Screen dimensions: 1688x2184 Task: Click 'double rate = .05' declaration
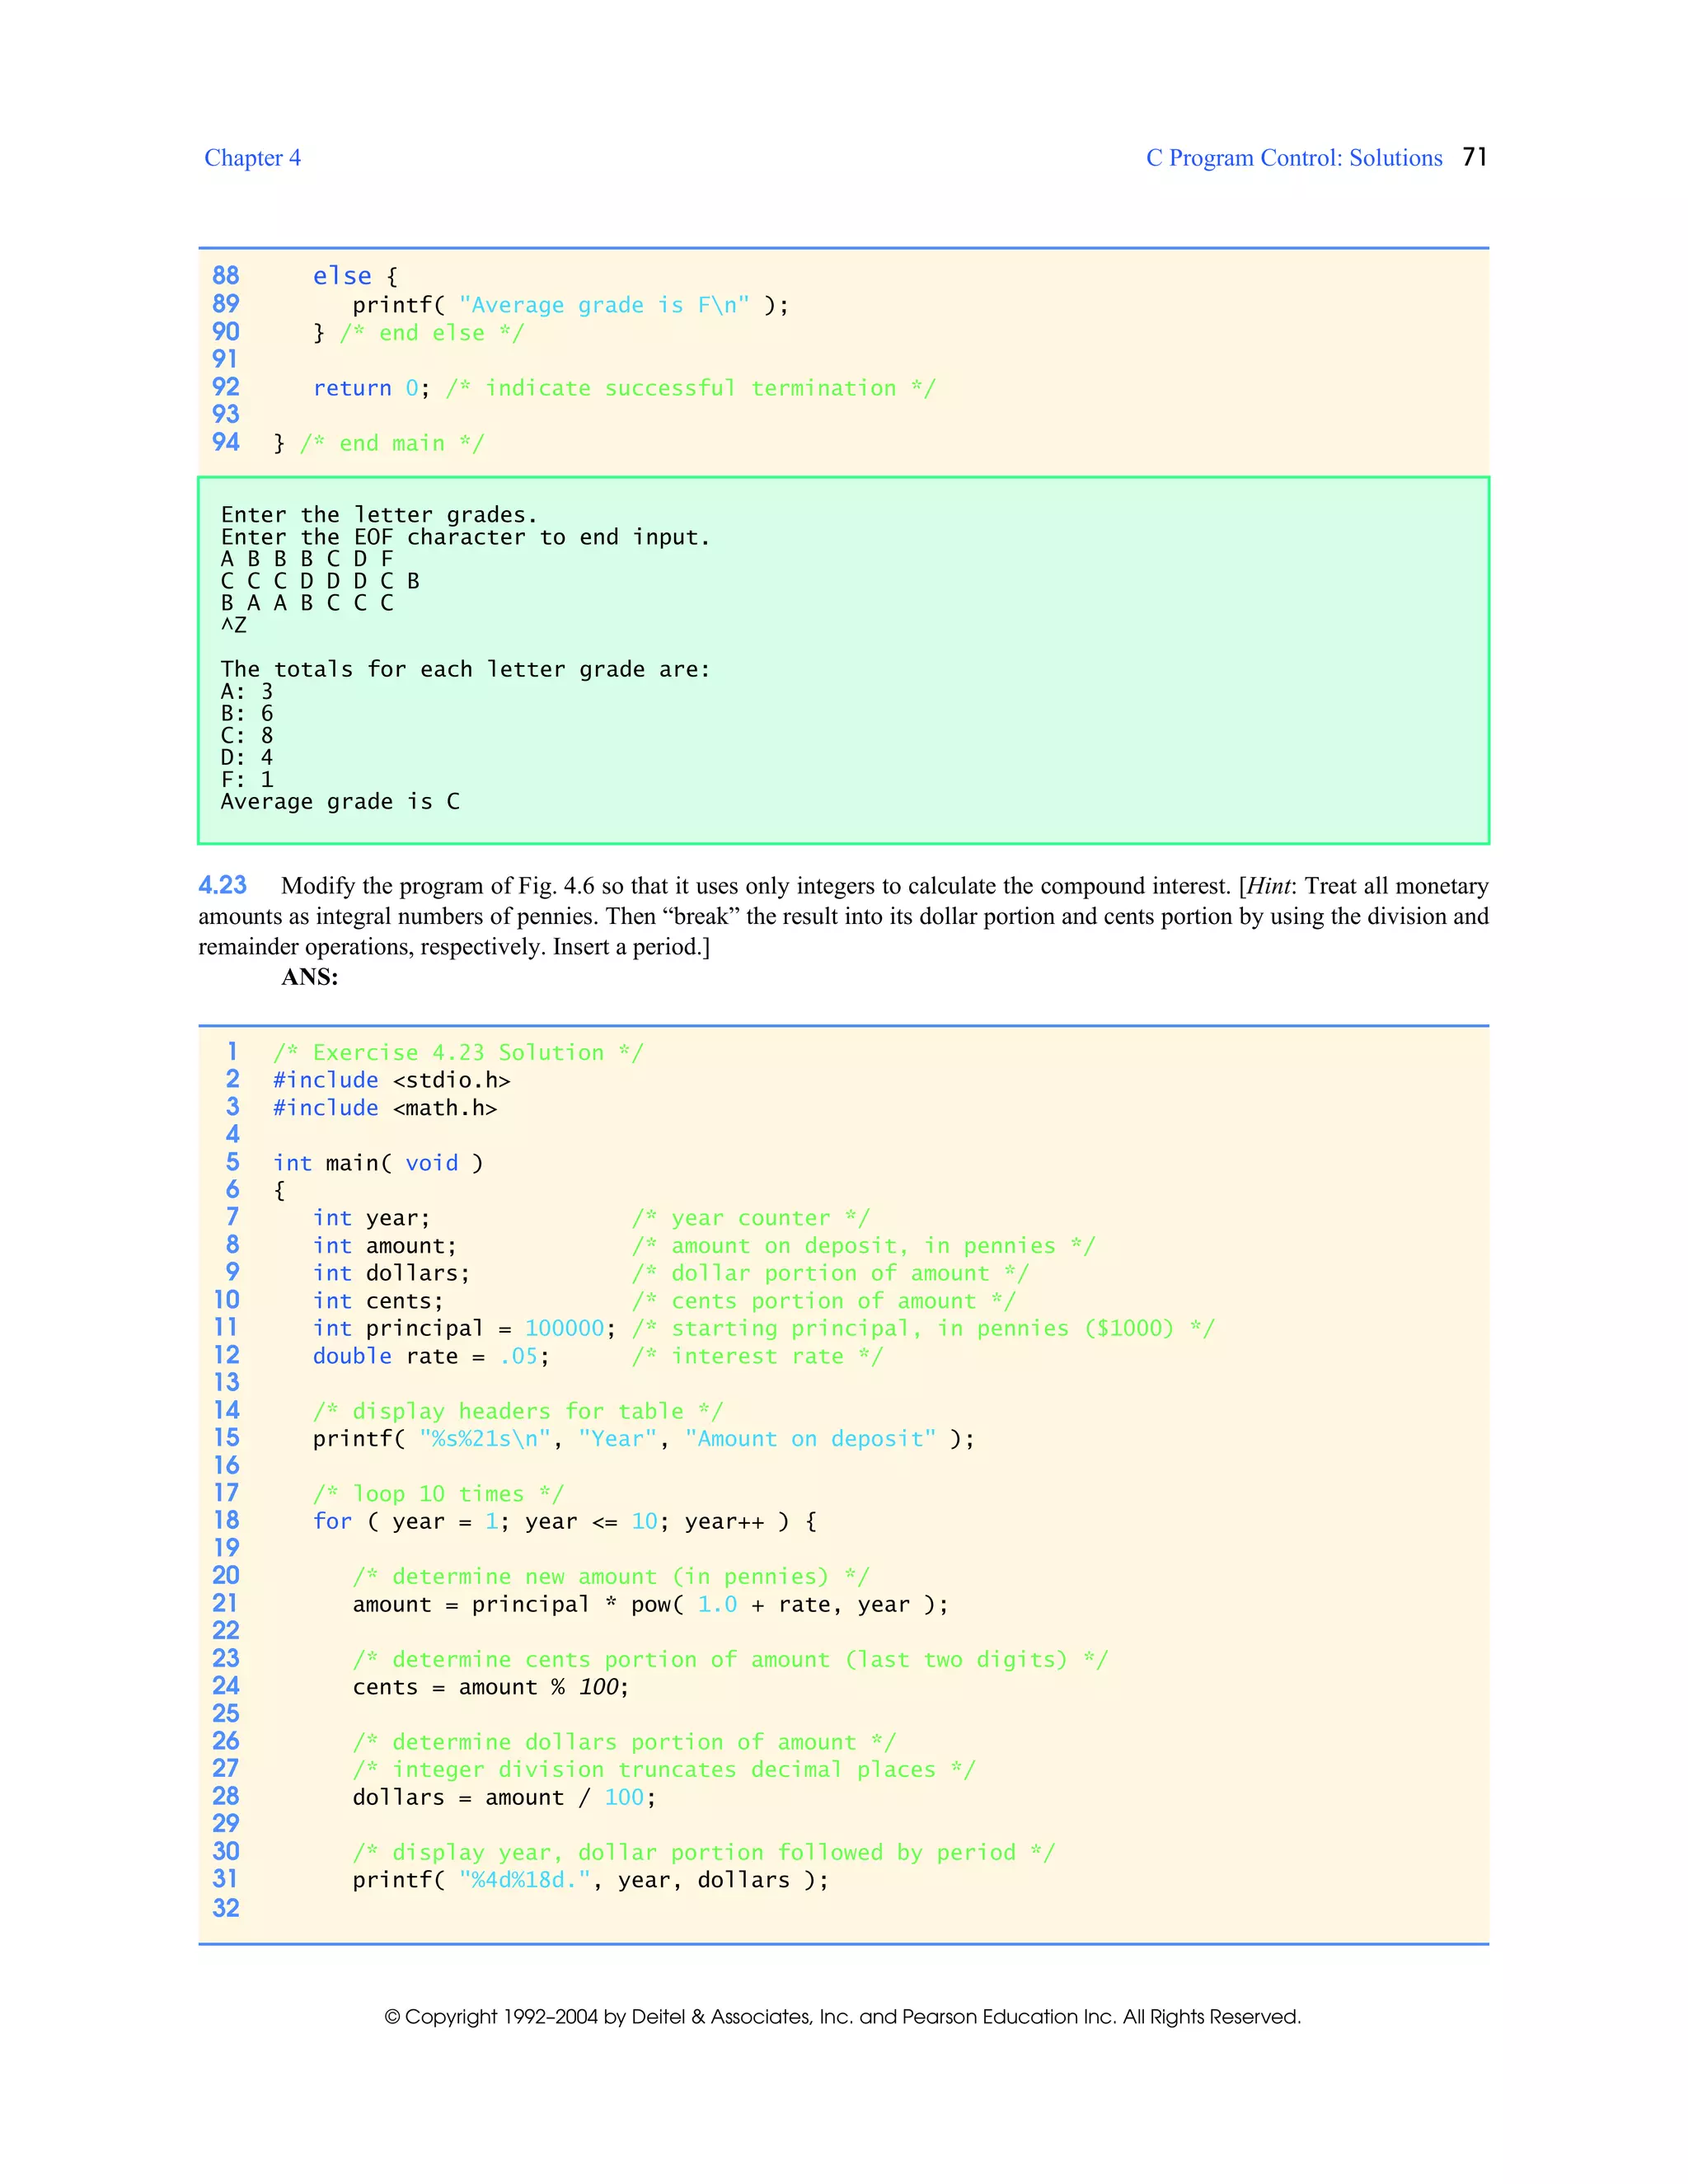(x=430, y=1356)
